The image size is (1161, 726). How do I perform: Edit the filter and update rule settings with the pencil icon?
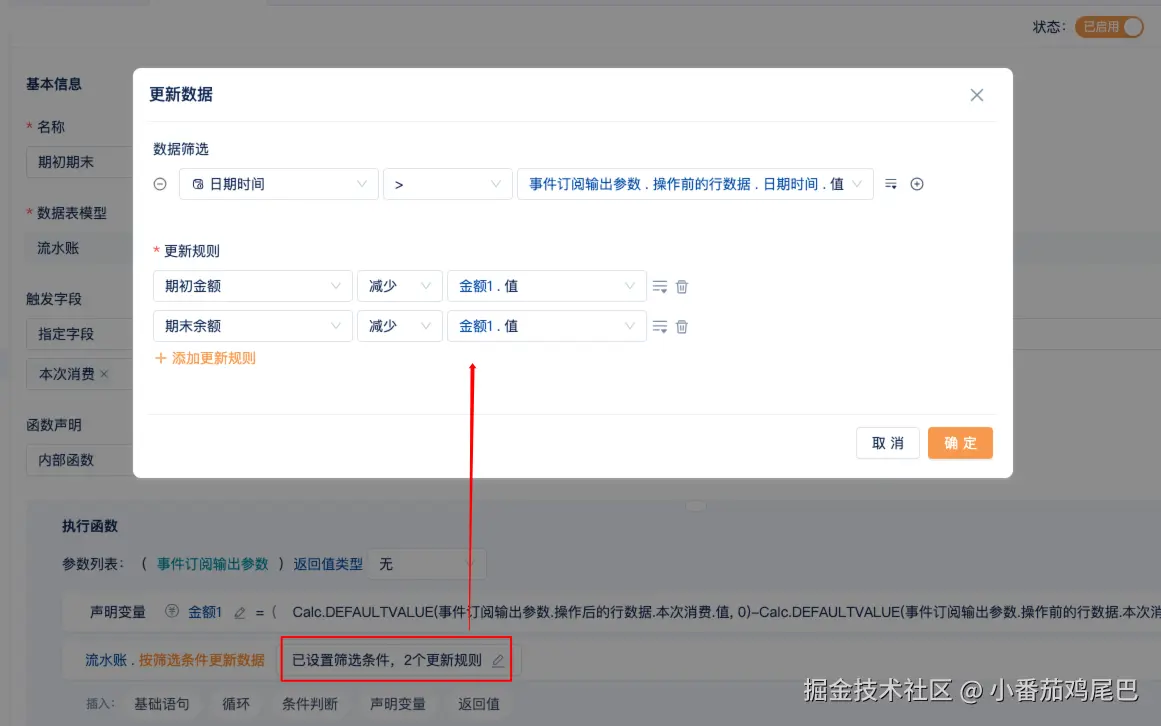(498, 660)
